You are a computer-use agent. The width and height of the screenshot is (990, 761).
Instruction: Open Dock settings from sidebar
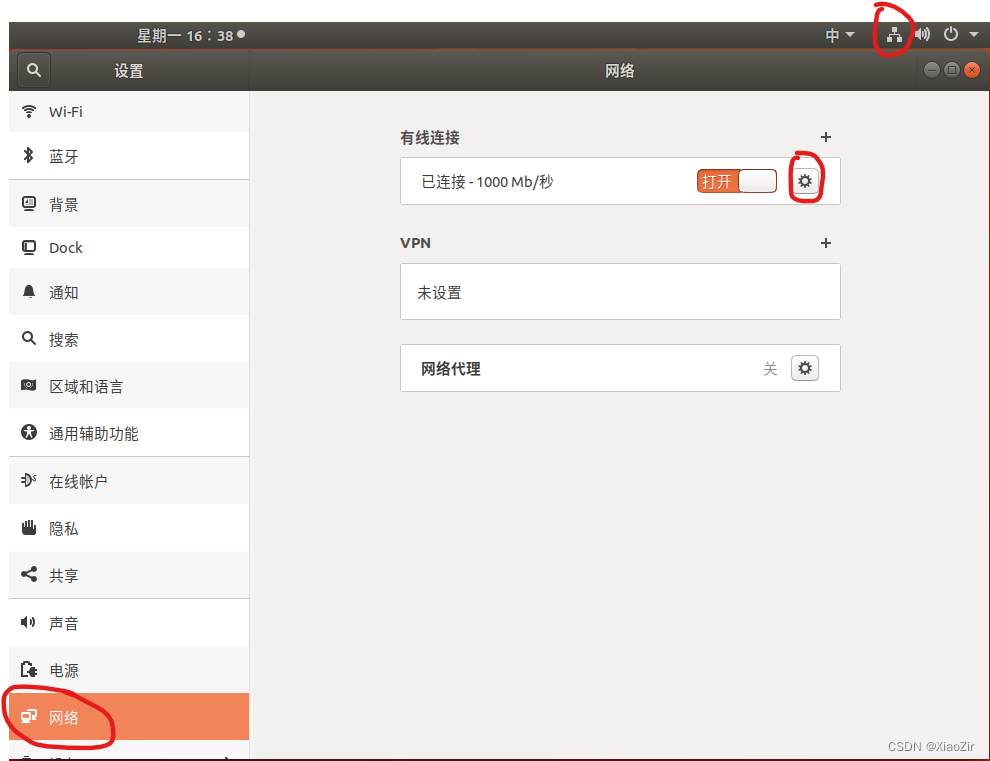click(66, 247)
